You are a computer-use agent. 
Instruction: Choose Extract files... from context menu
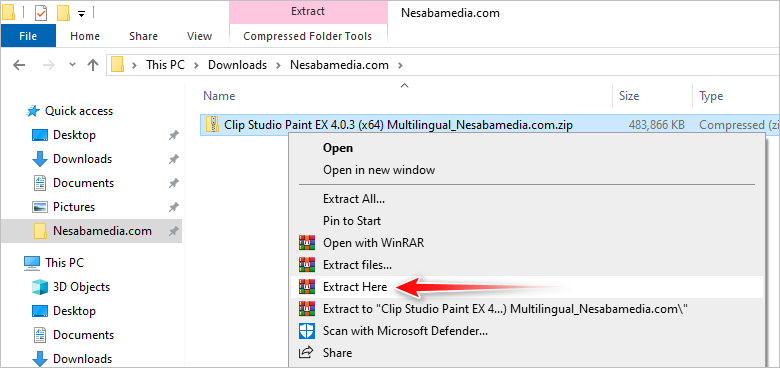(527, 265)
